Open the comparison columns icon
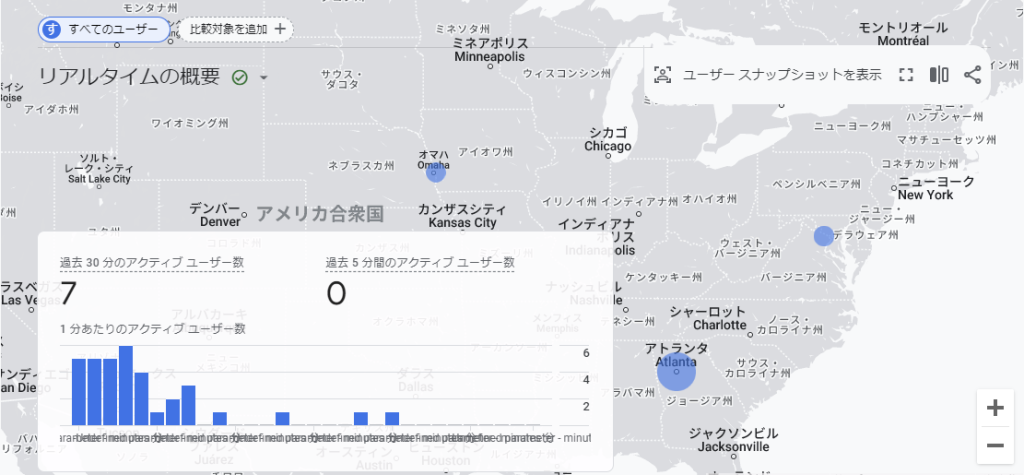This screenshot has height=475, width=1024. tap(939, 75)
